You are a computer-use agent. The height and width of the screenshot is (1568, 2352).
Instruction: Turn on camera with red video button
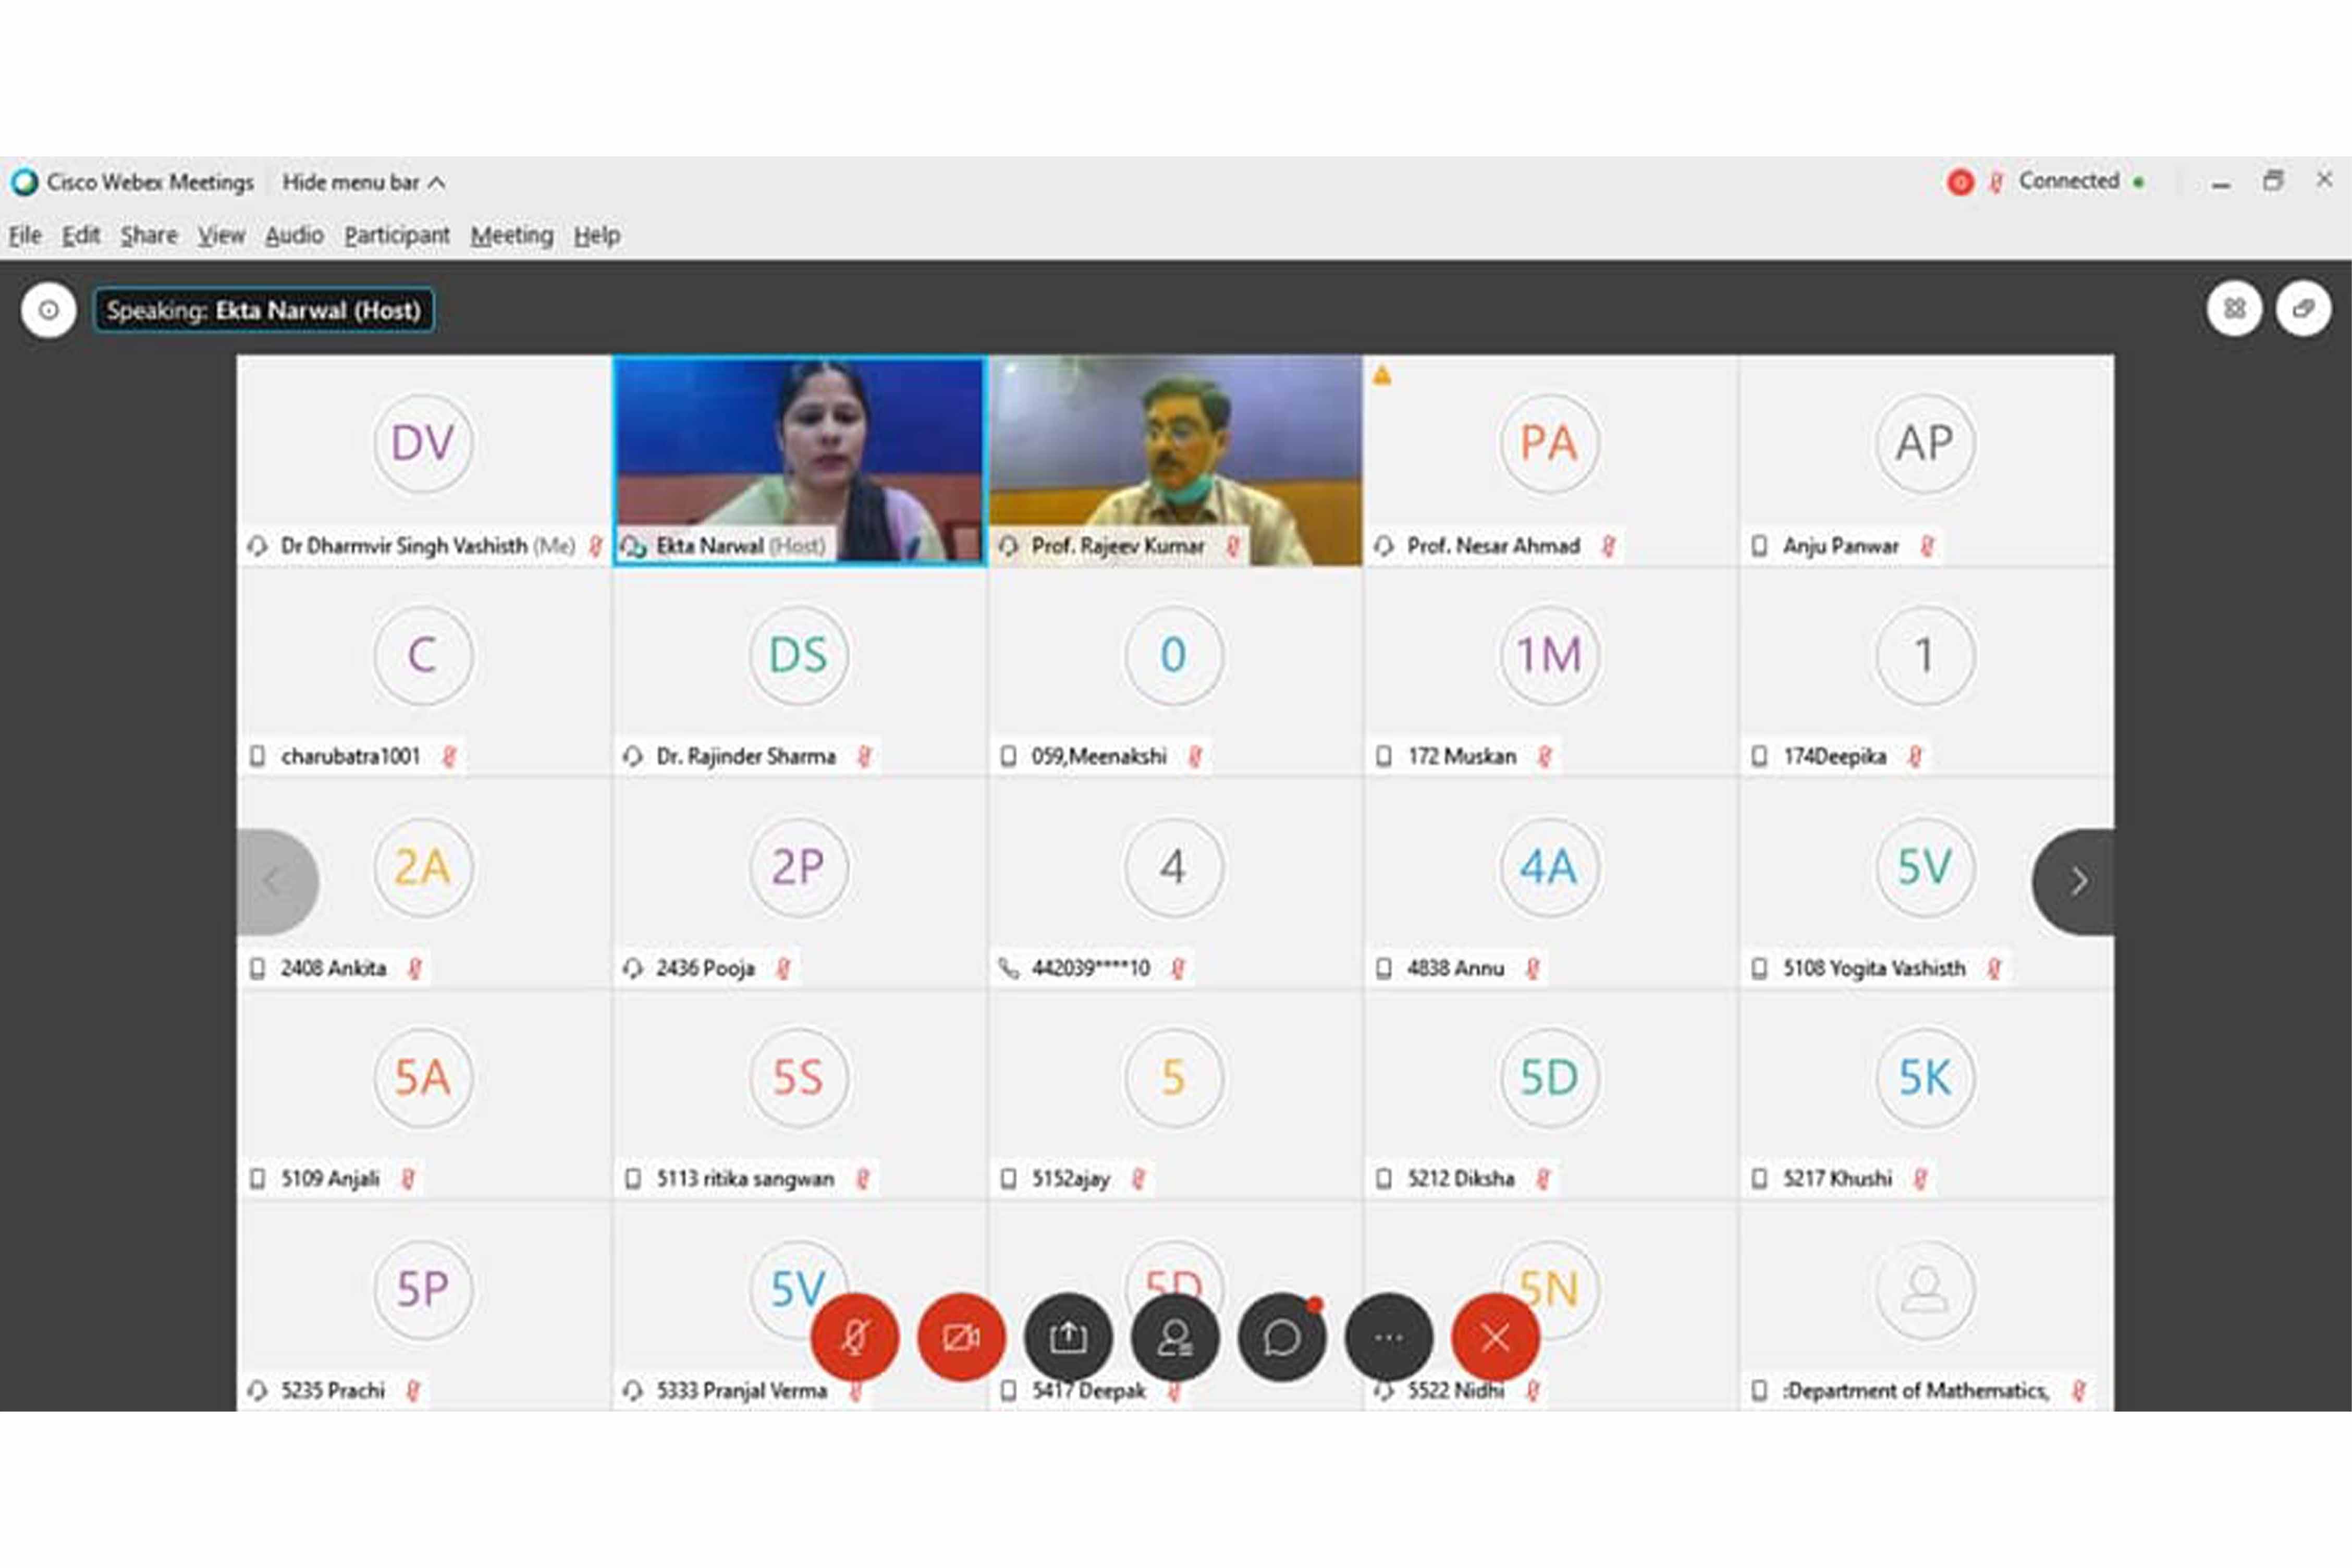tap(961, 1337)
